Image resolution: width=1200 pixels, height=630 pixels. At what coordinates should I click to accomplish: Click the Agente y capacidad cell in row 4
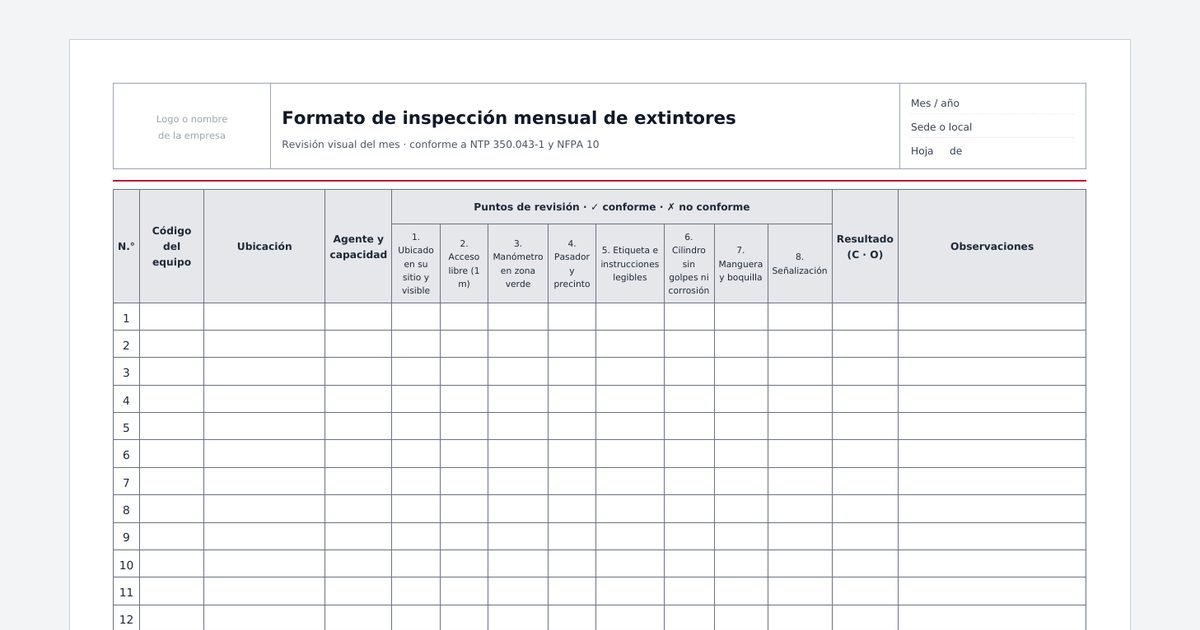coord(358,400)
